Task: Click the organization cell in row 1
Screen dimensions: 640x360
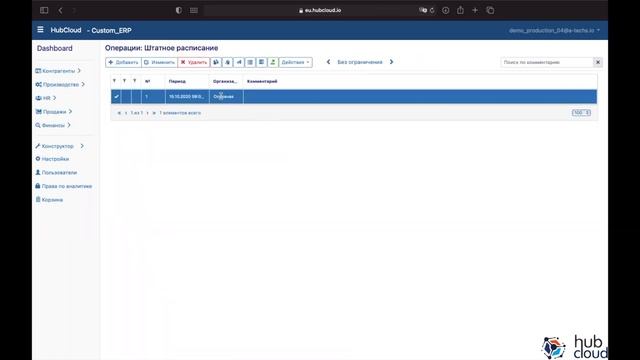Action: [x=226, y=97]
